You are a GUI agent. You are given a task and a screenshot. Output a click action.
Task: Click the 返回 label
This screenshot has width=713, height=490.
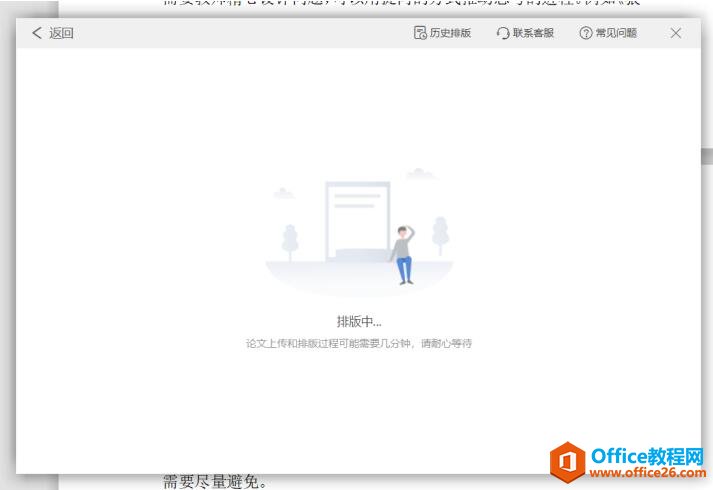61,33
